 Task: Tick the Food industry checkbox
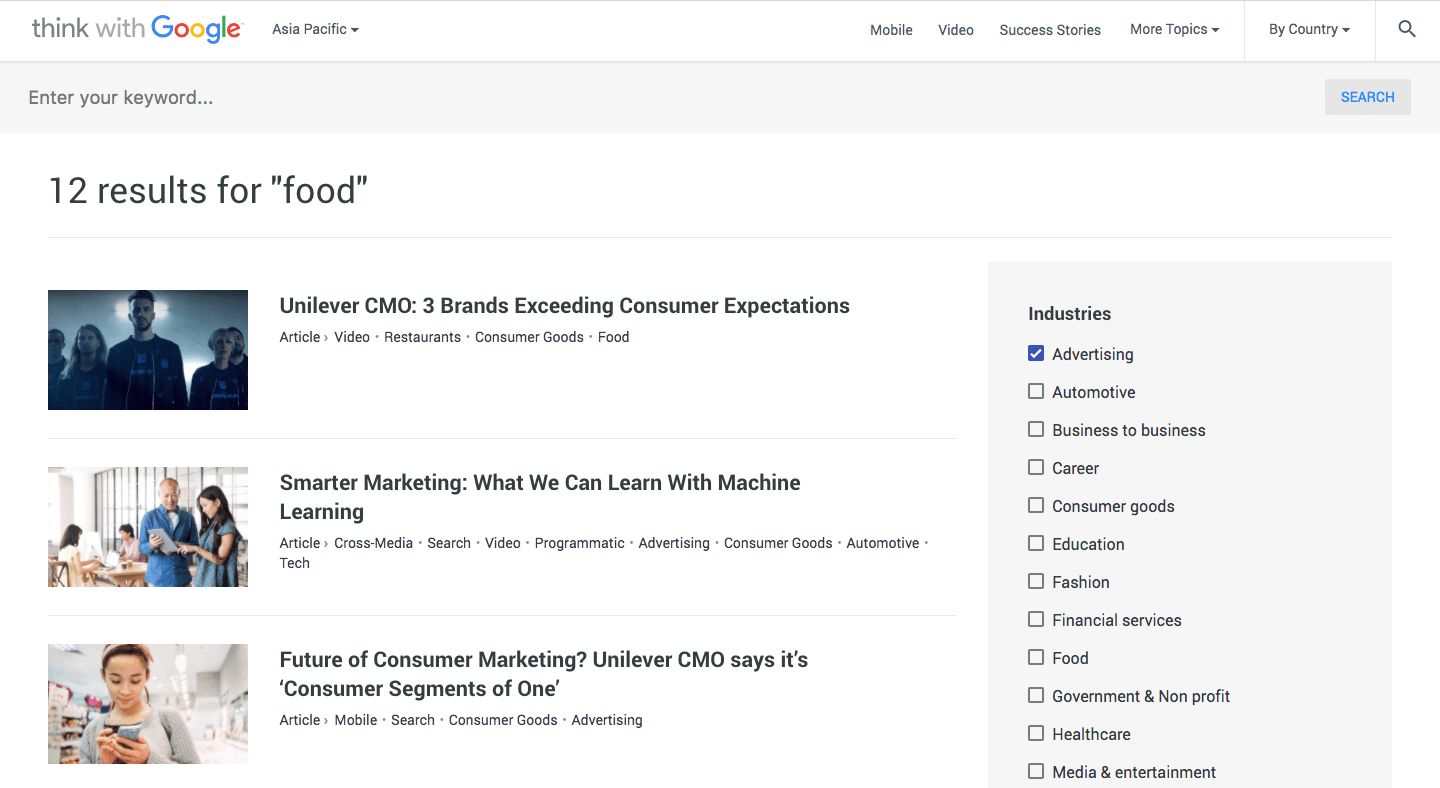tap(1036, 658)
